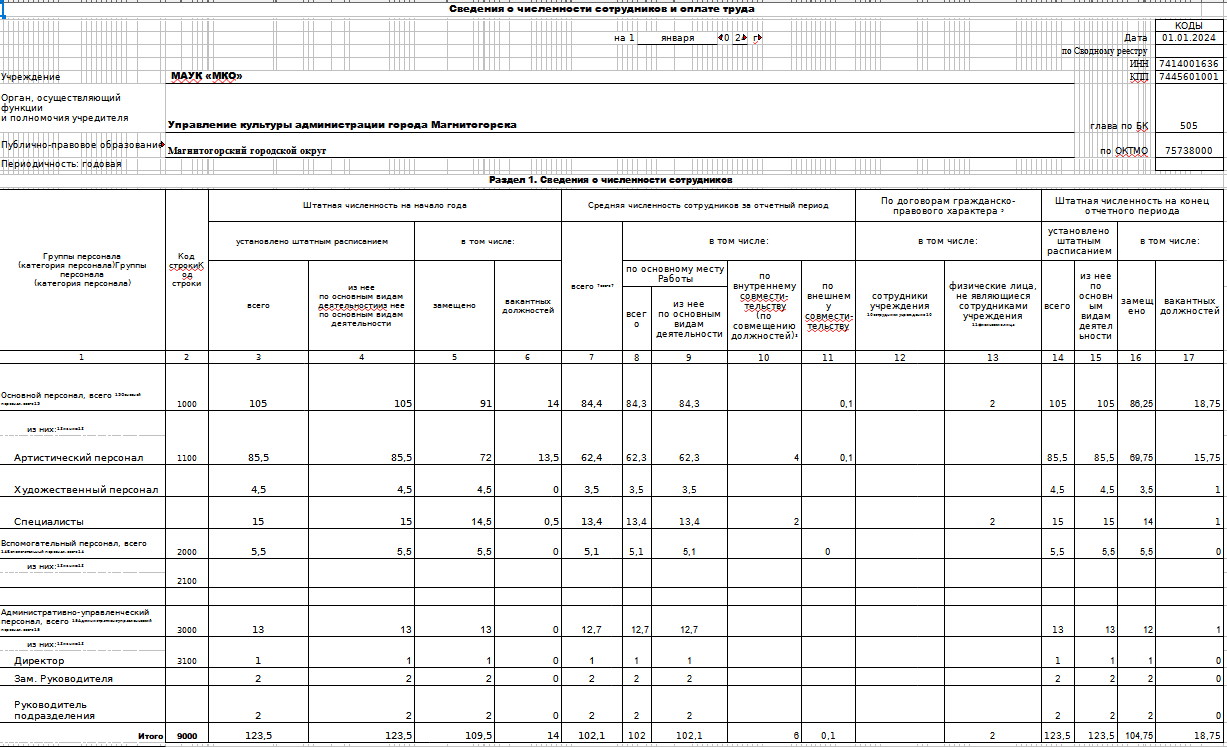Select the month cell 'января'
Image resolution: width=1227 pixels, height=747 pixels.
(x=677, y=38)
